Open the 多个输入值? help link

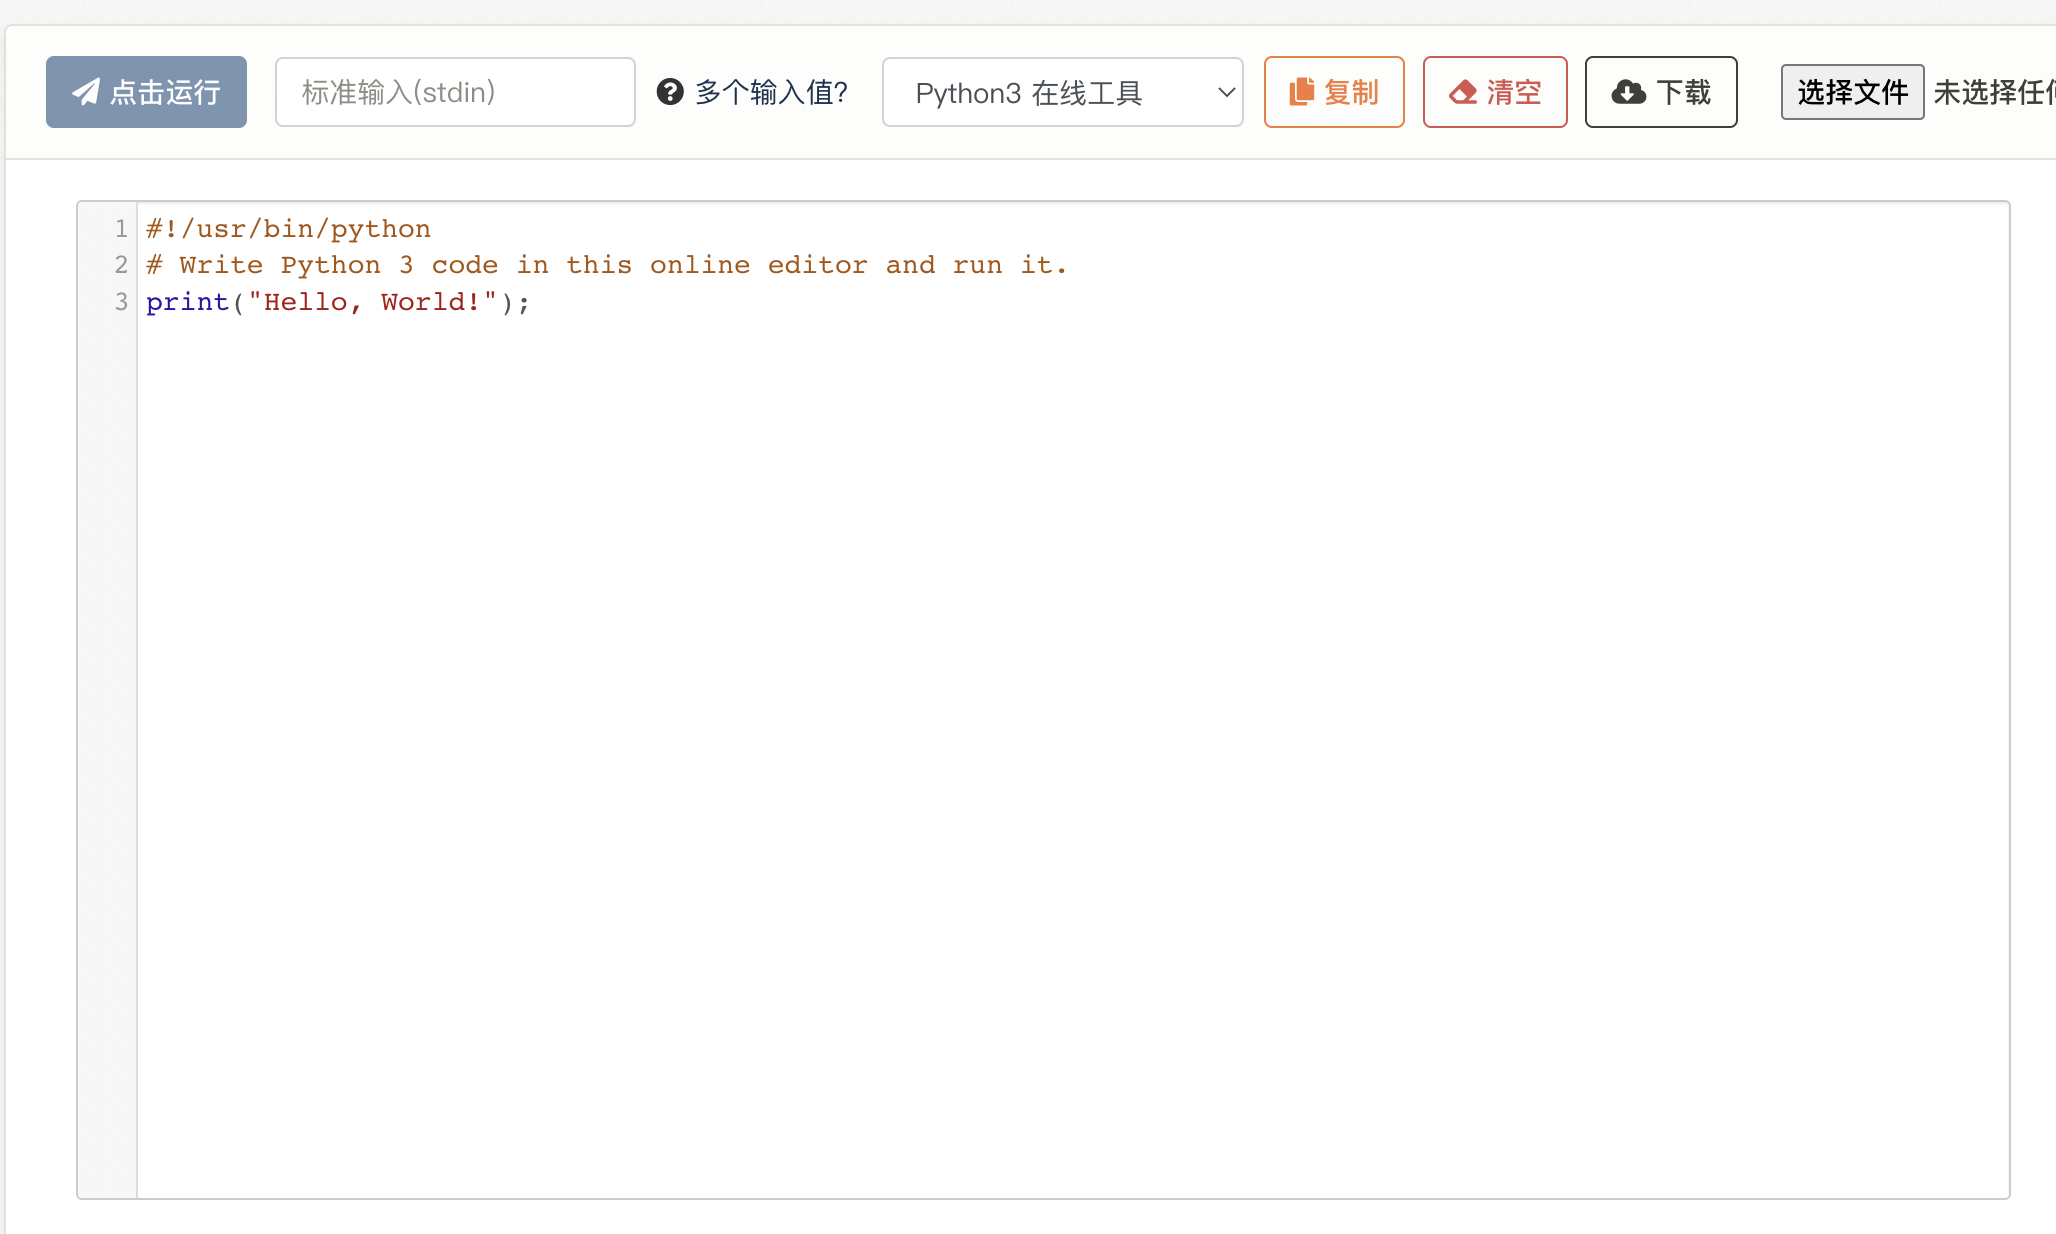click(771, 92)
